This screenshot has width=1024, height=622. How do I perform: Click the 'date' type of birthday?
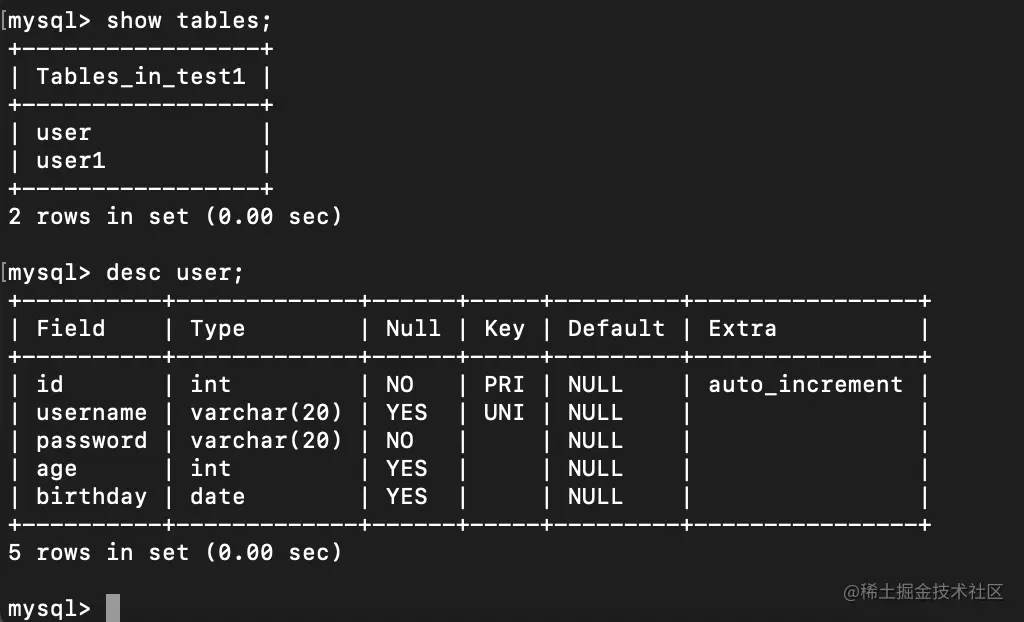218,496
